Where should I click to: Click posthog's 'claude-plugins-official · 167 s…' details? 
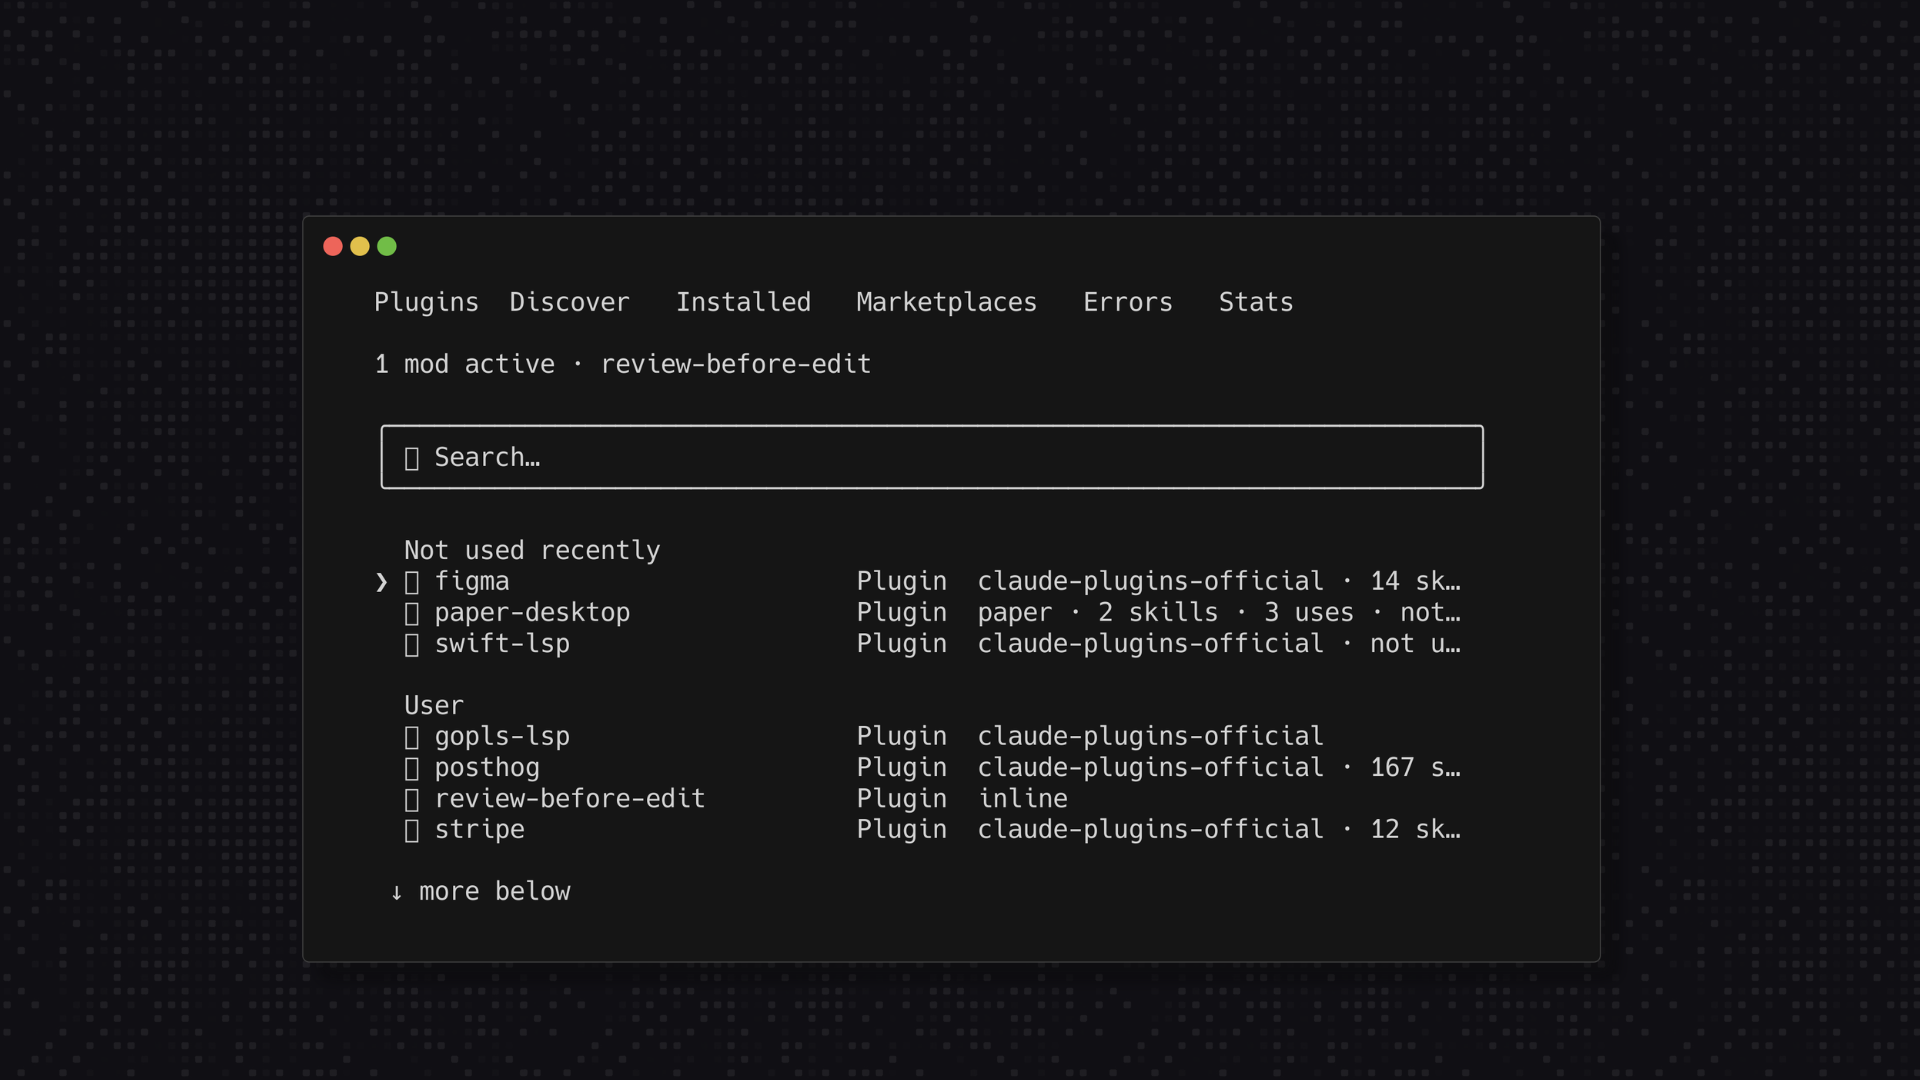[x=1219, y=767]
